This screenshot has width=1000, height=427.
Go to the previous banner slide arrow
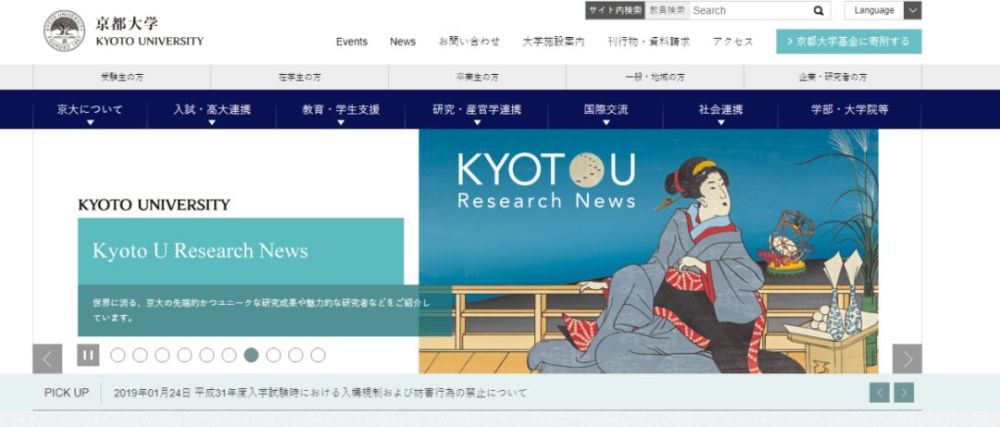coord(48,359)
